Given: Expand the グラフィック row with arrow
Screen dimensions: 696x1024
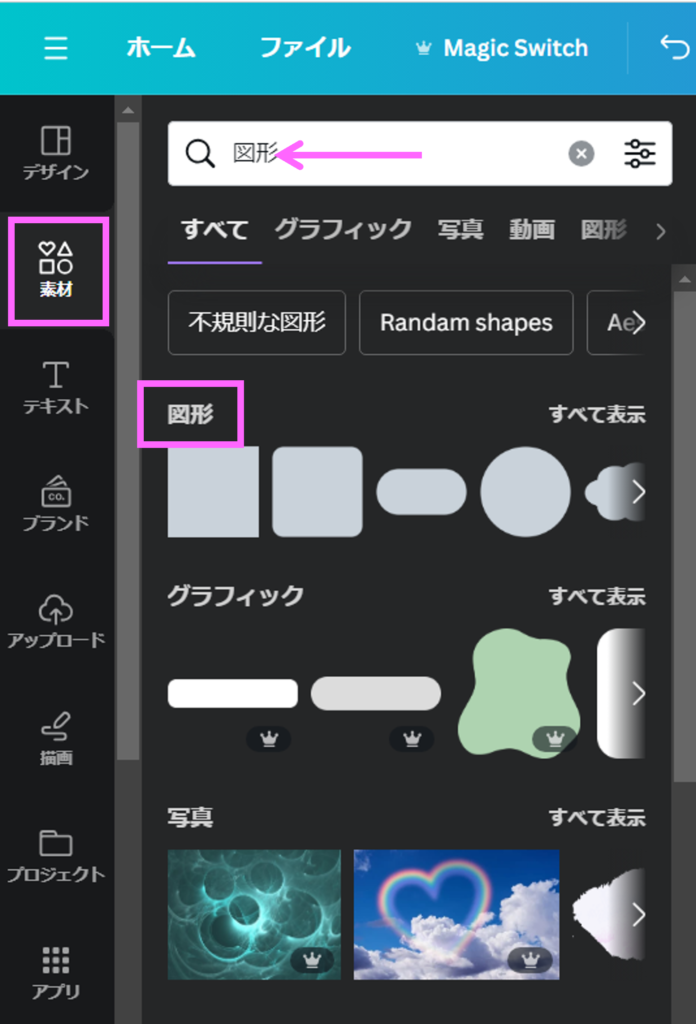Looking at the screenshot, I should 638,694.
